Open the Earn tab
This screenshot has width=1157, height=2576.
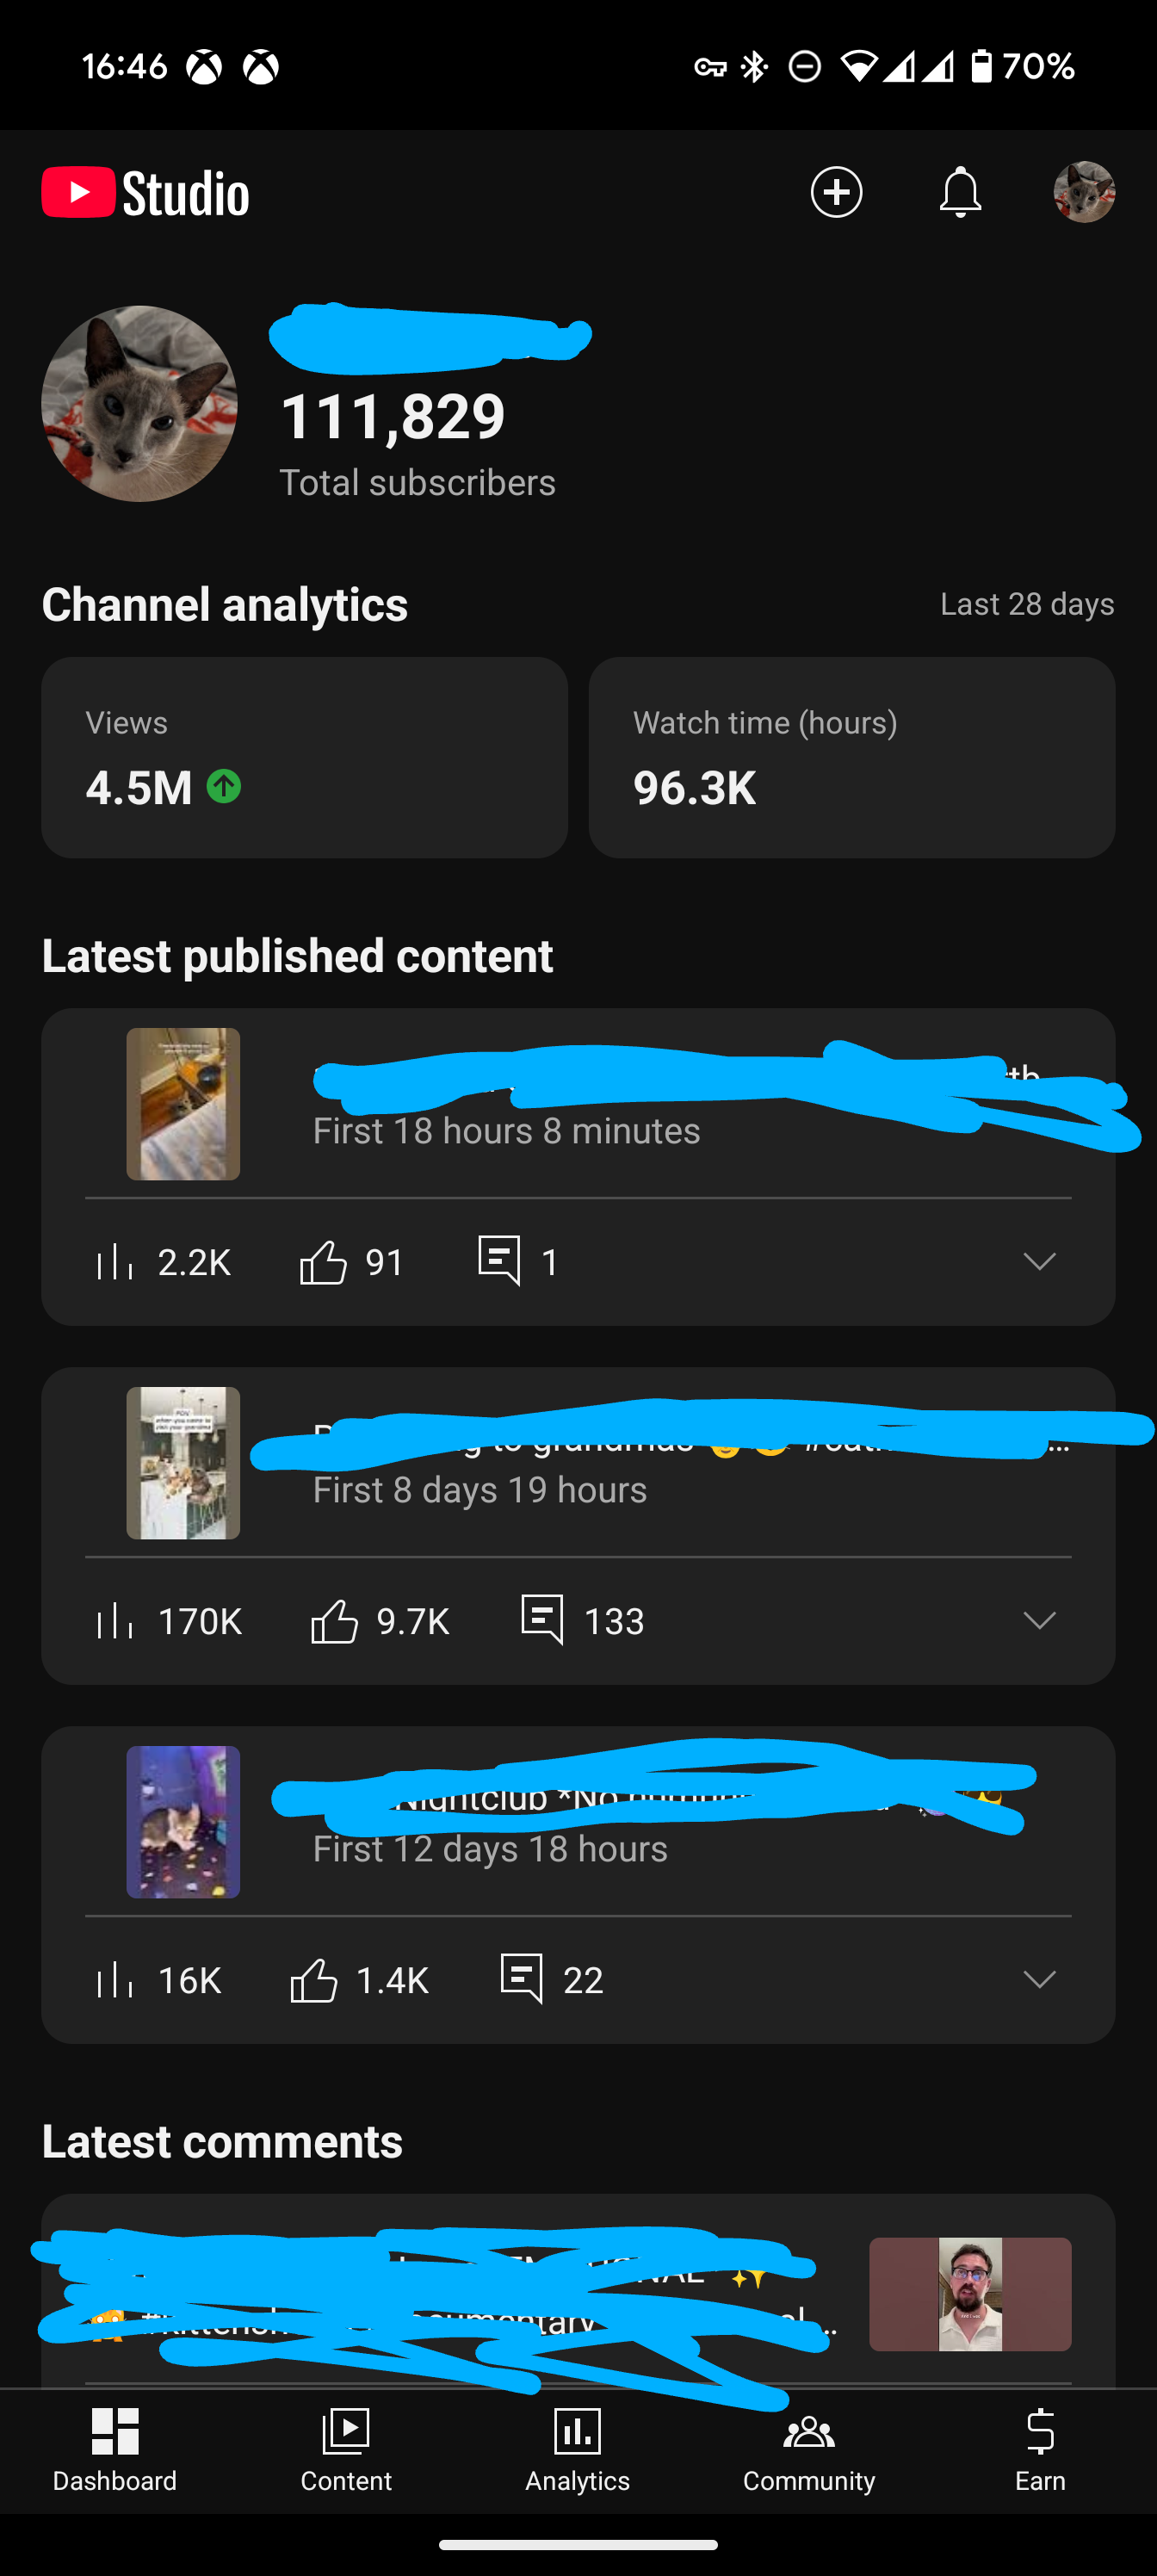[1040, 2450]
